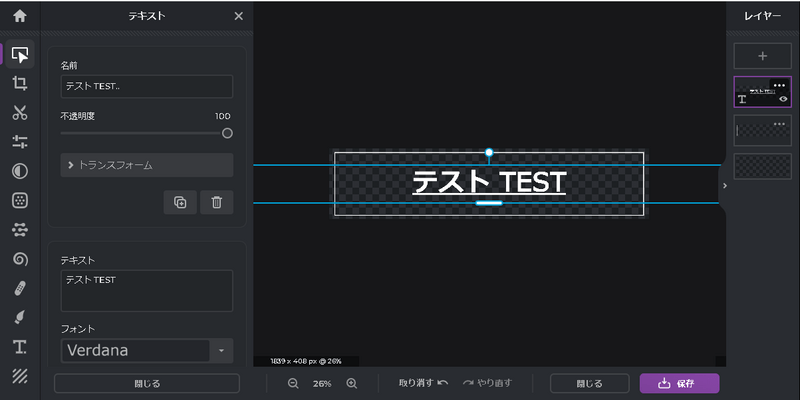Screen dimensions: 800x400
Task: Select the Draw brush tool
Action: coord(19,317)
